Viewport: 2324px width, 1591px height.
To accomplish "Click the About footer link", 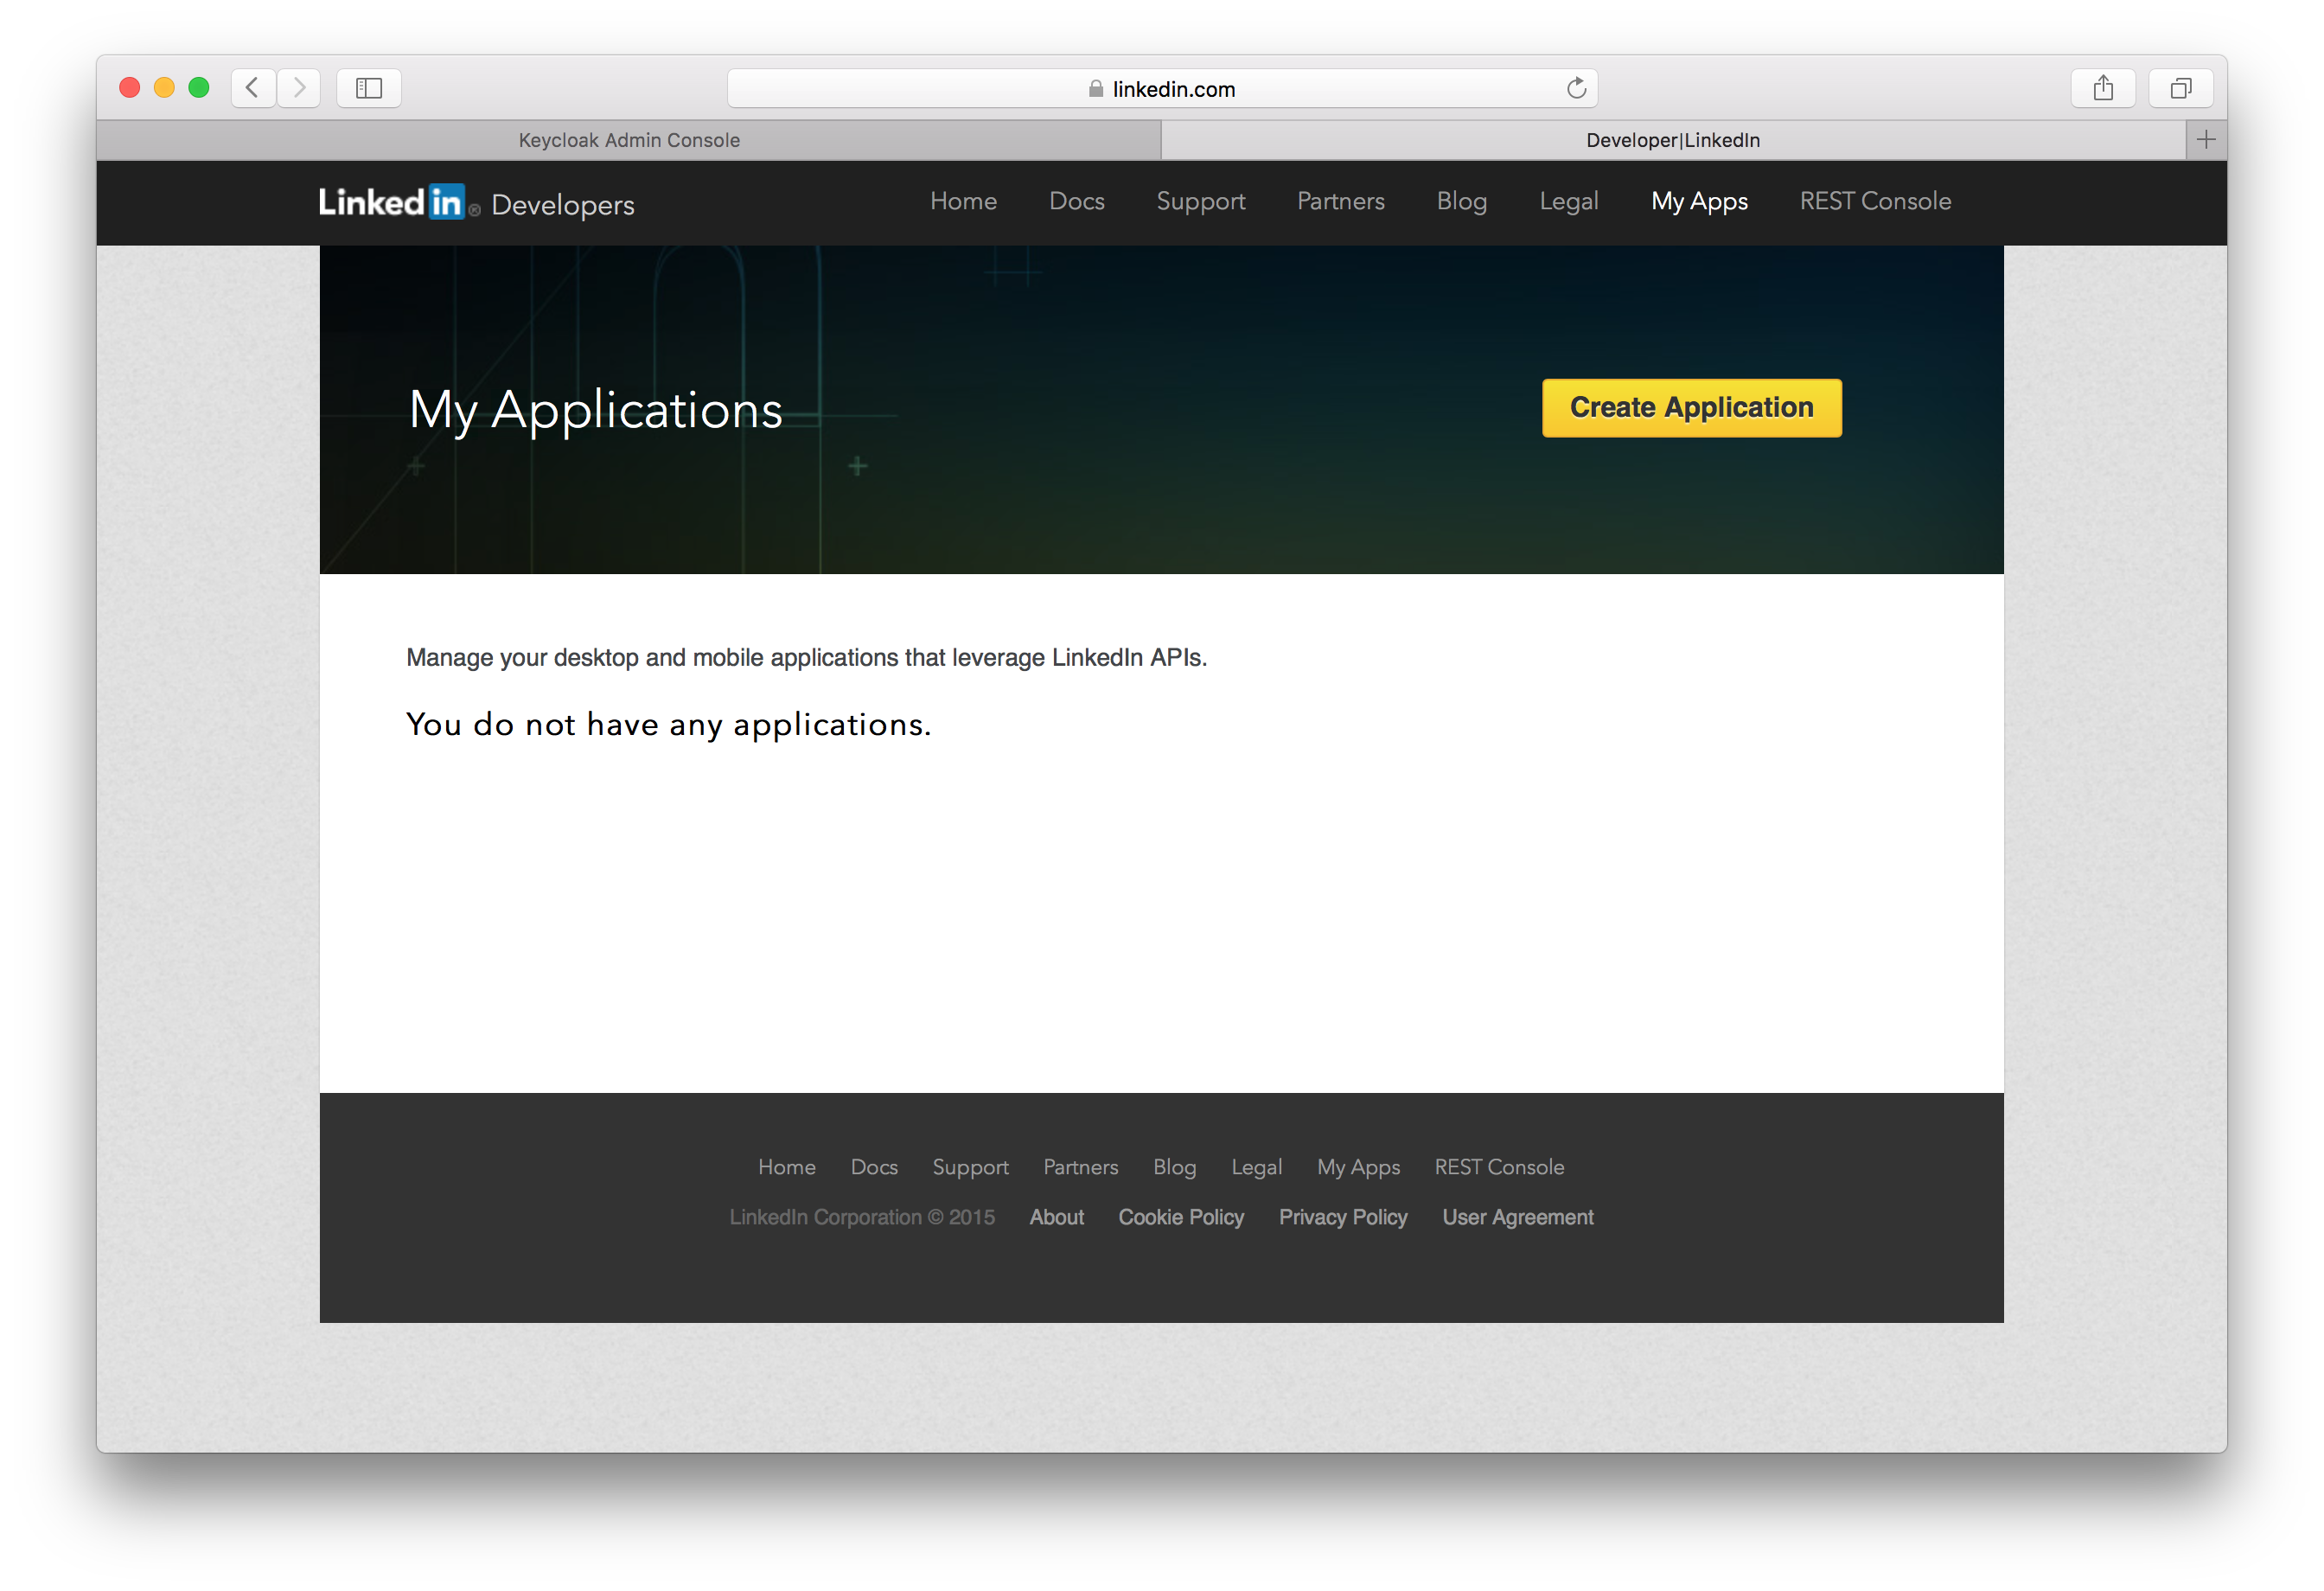I will [x=1056, y=1217].
